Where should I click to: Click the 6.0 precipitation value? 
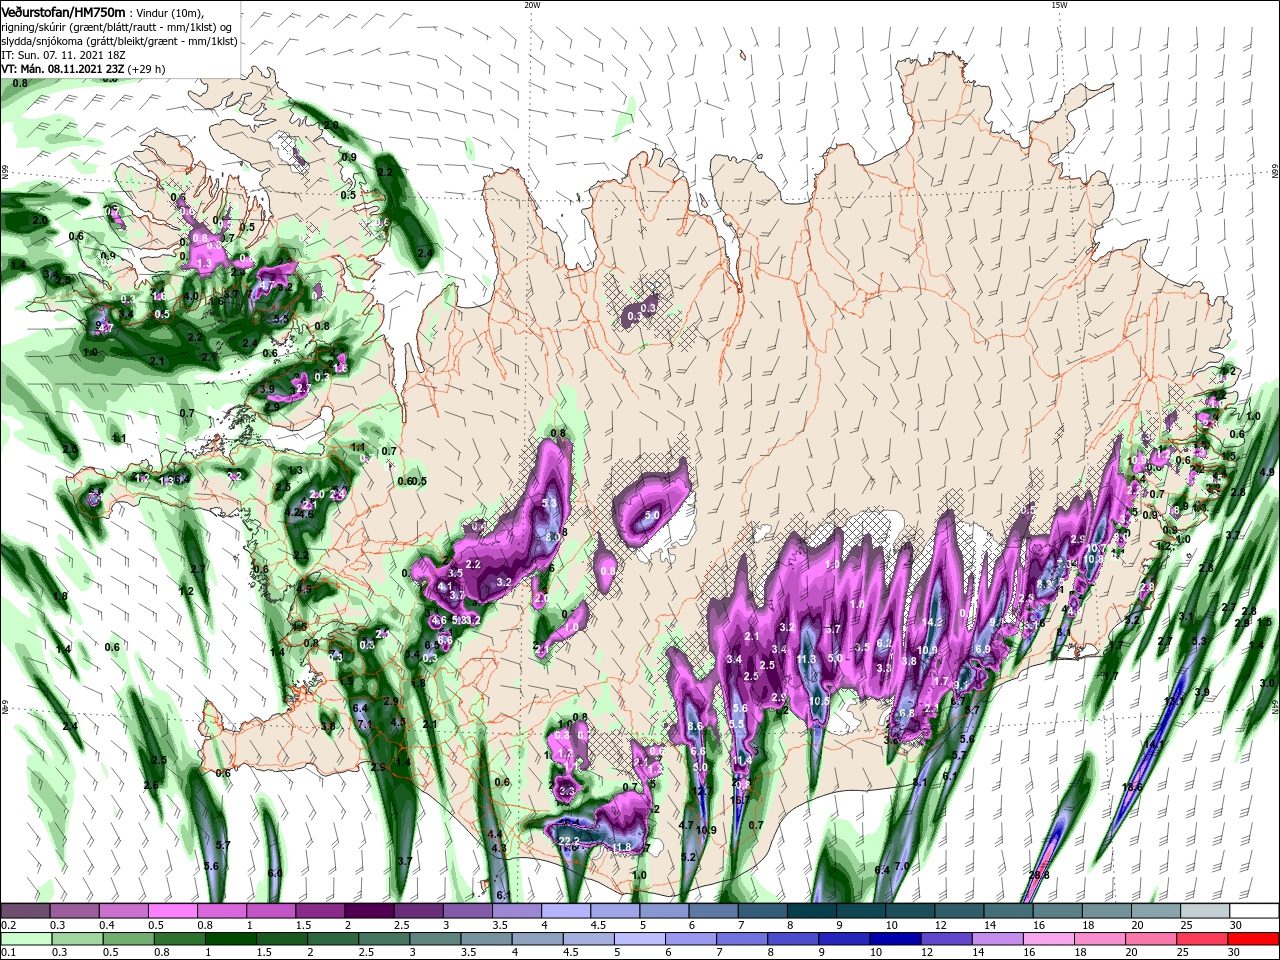[x=276, y=873]
